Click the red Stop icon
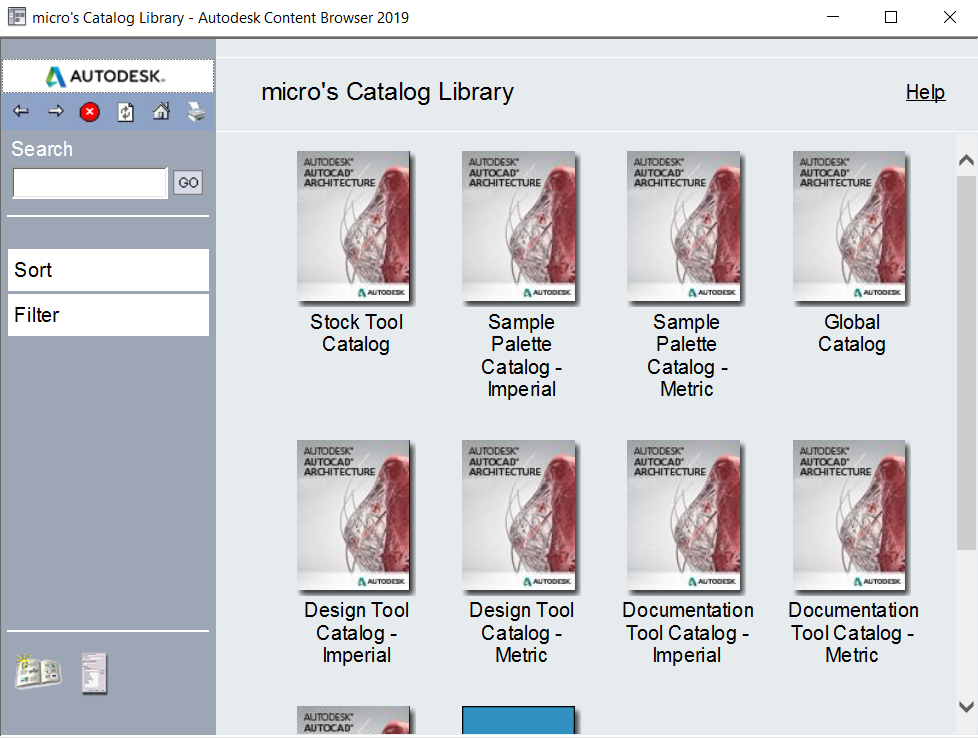 (90, 112)
